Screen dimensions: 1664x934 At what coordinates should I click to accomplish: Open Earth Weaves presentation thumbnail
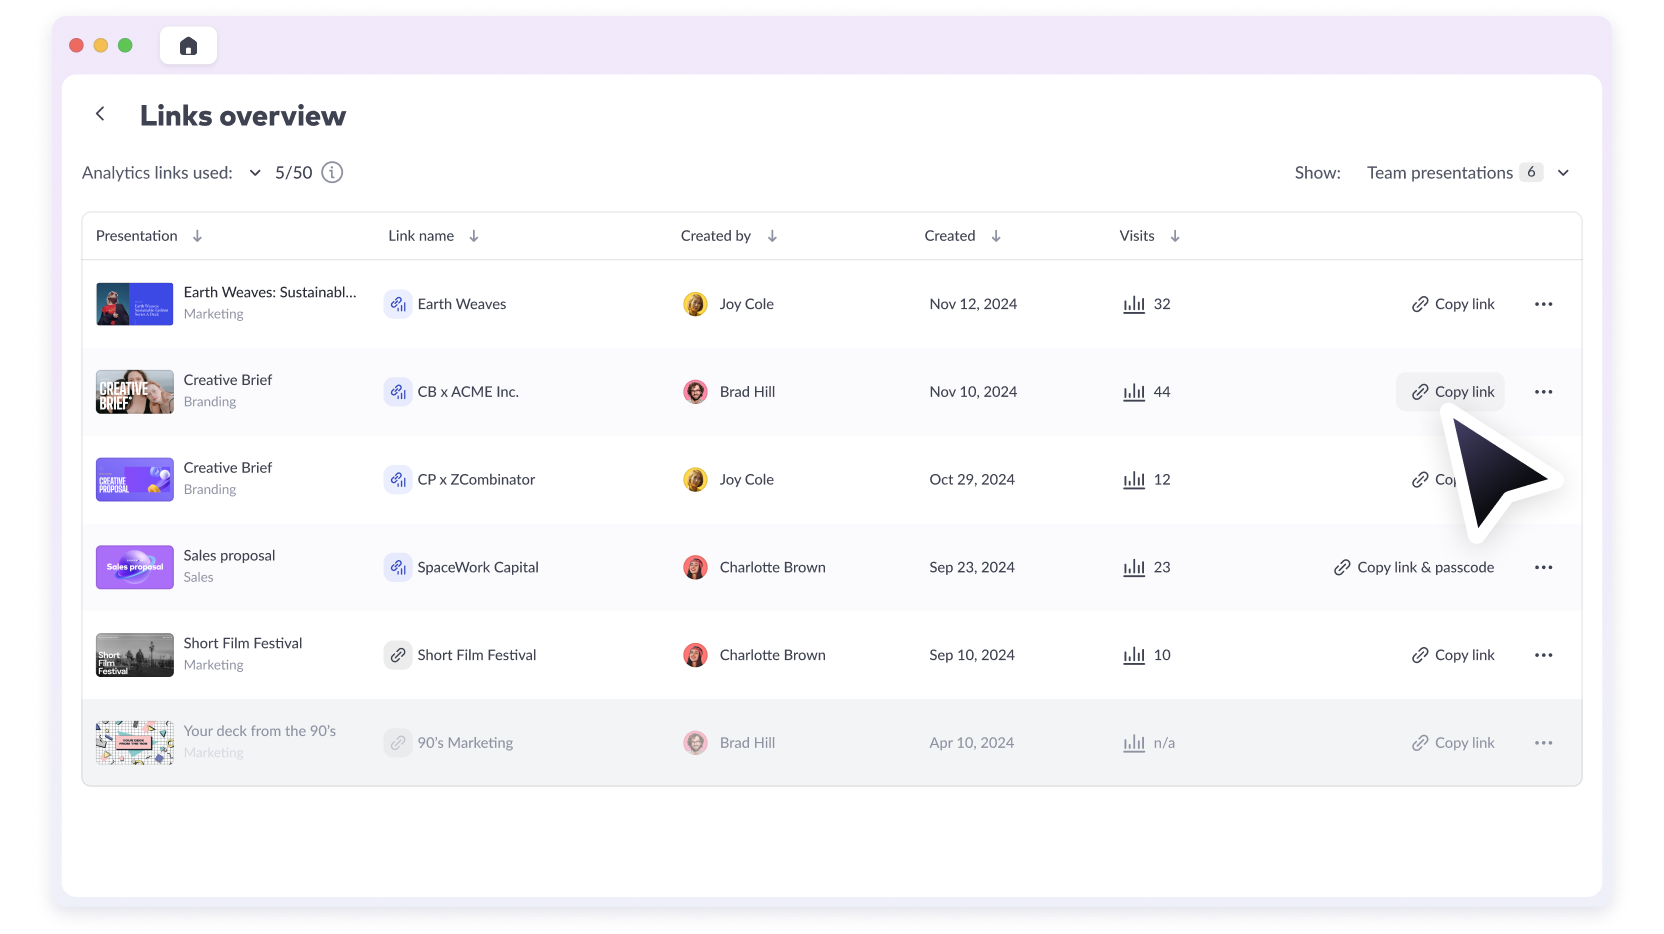pos(135,304)
